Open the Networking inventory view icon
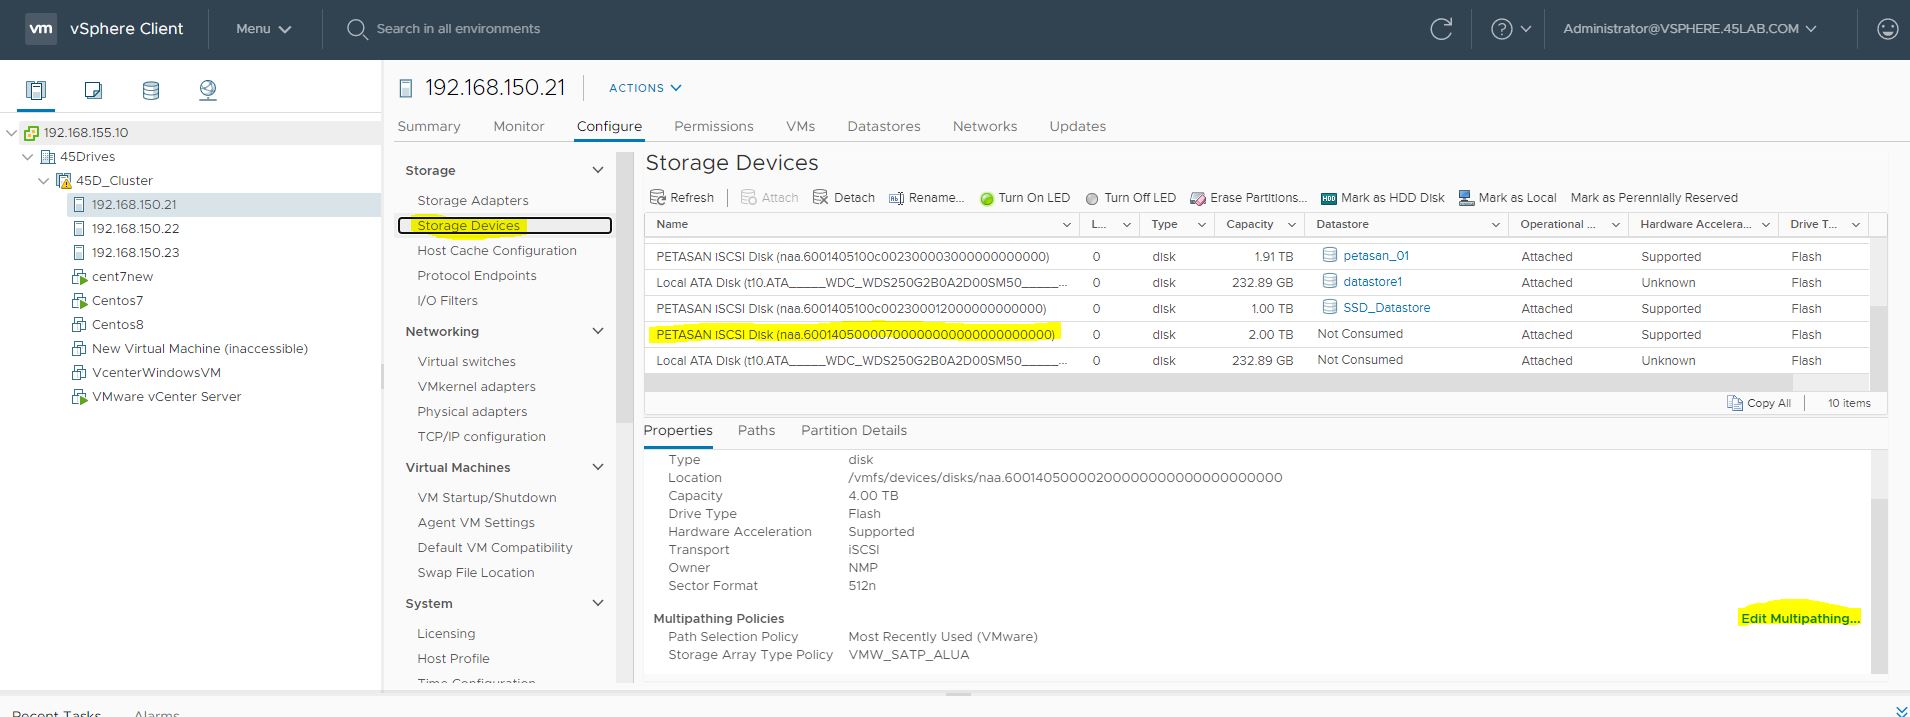This screenshot has height=717, width=1910. pyautogui.click(x=208, y=90)
